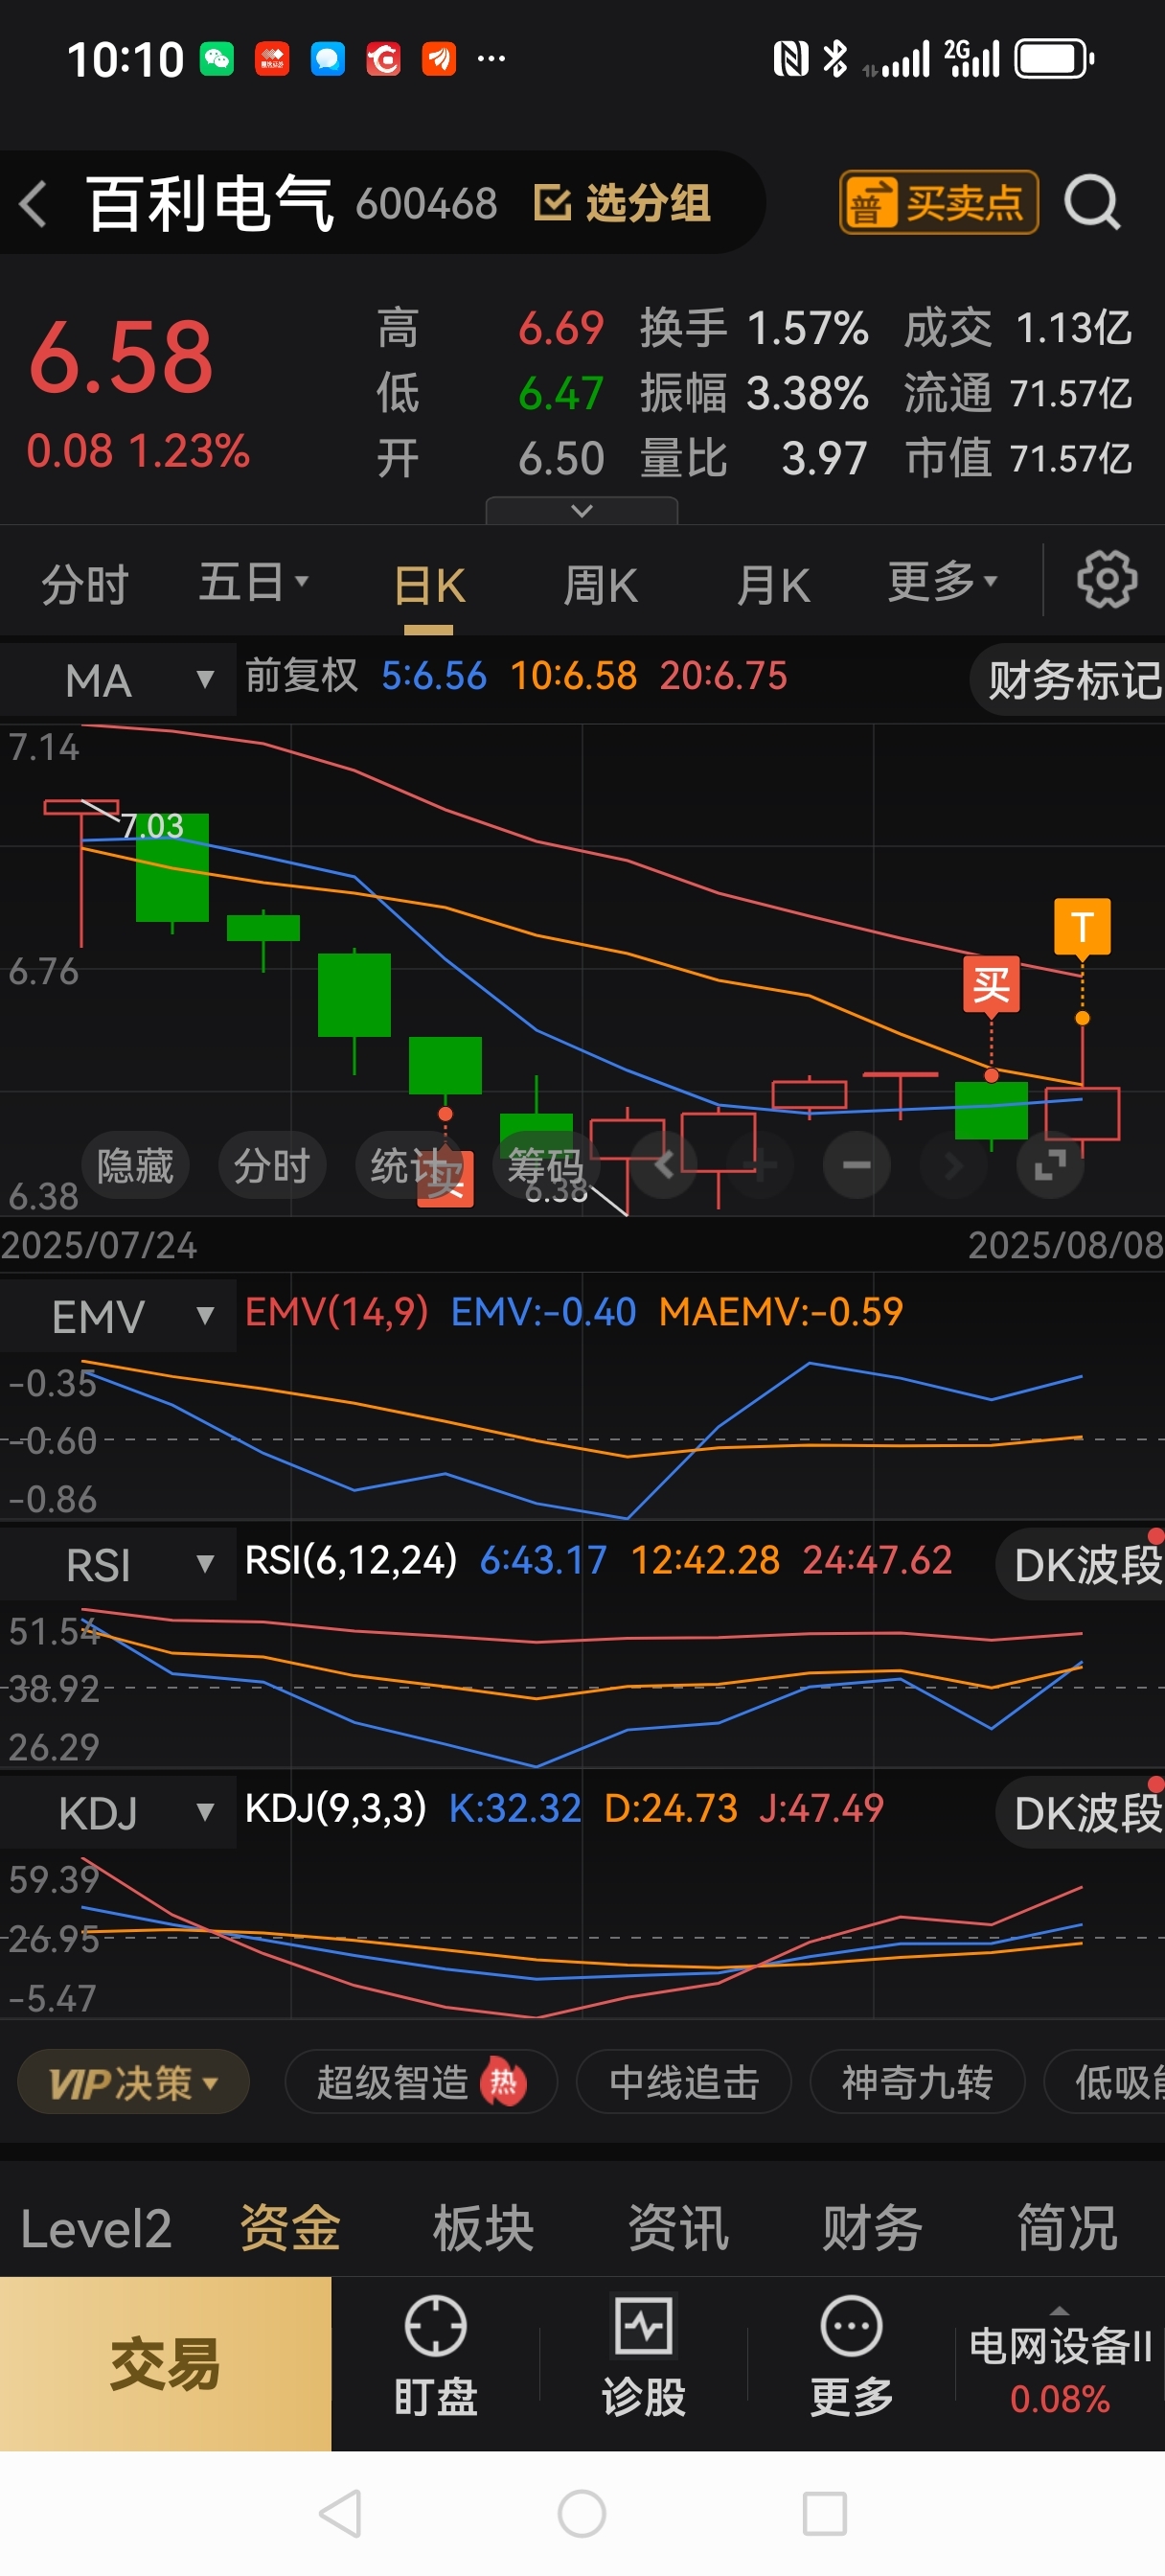Tap the 分时 overlay pill on chart

[272, 1165]
